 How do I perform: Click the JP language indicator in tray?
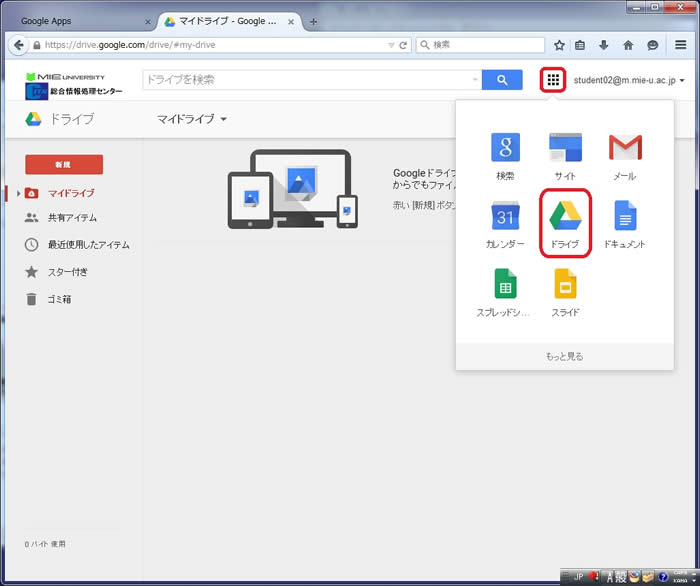pos(579,577)
